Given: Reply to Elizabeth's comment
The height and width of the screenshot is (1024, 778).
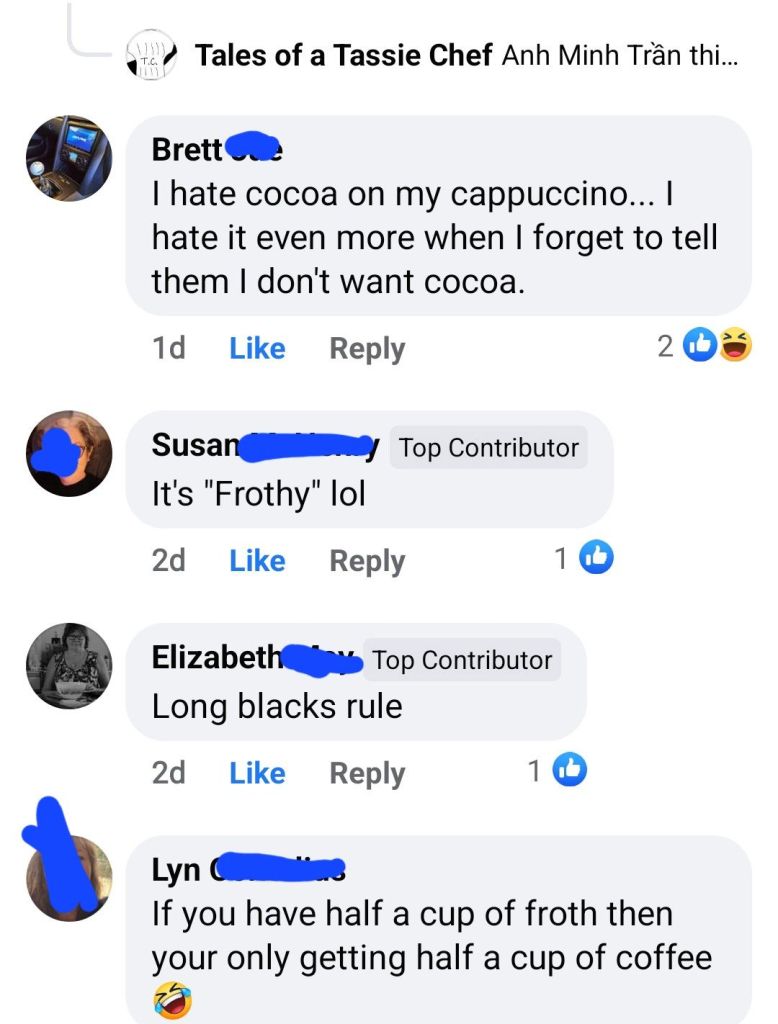Looking at the screenshot, I should 367,773.
